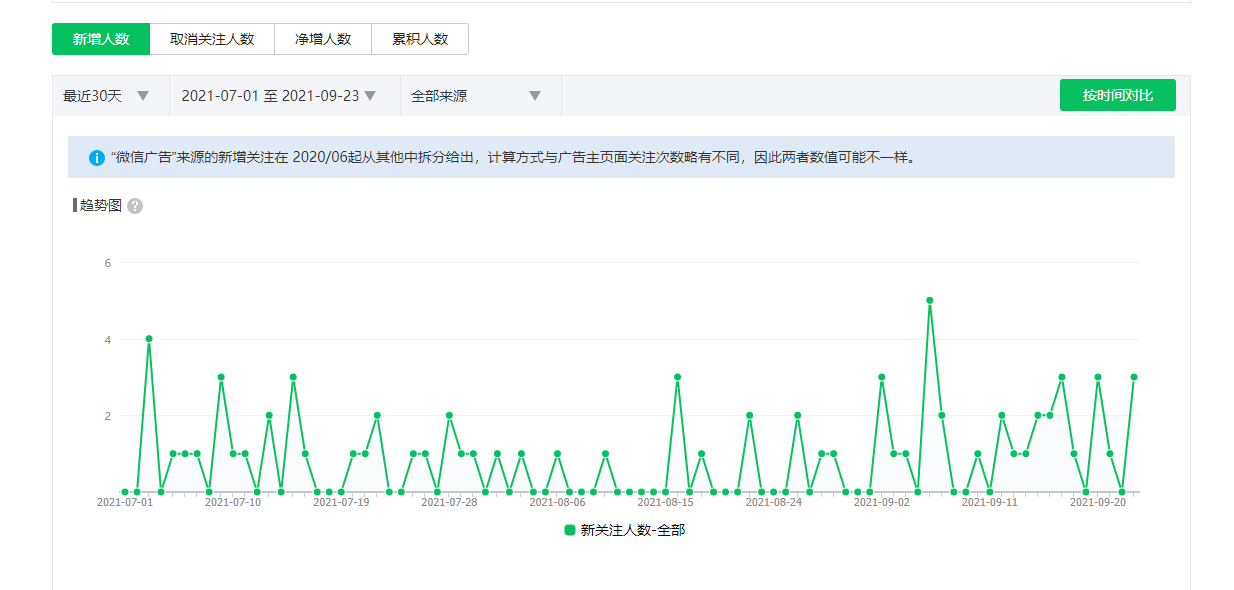Screen dimensions: 1234x590
Task: Toggle the 新关注人数-全部 legend label
Action: [632, 530]
